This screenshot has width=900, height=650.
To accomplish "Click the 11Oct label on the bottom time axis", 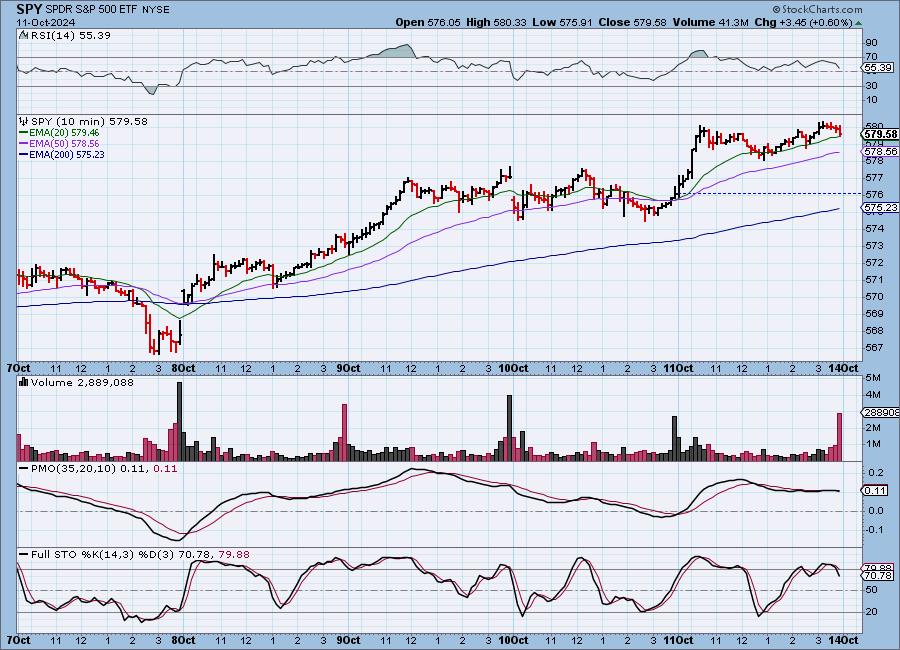I will 678,640.
